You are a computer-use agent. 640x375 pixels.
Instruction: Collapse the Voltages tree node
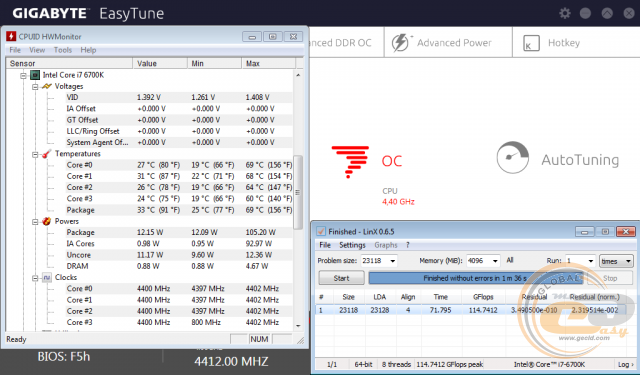click(x=35, y=87)
